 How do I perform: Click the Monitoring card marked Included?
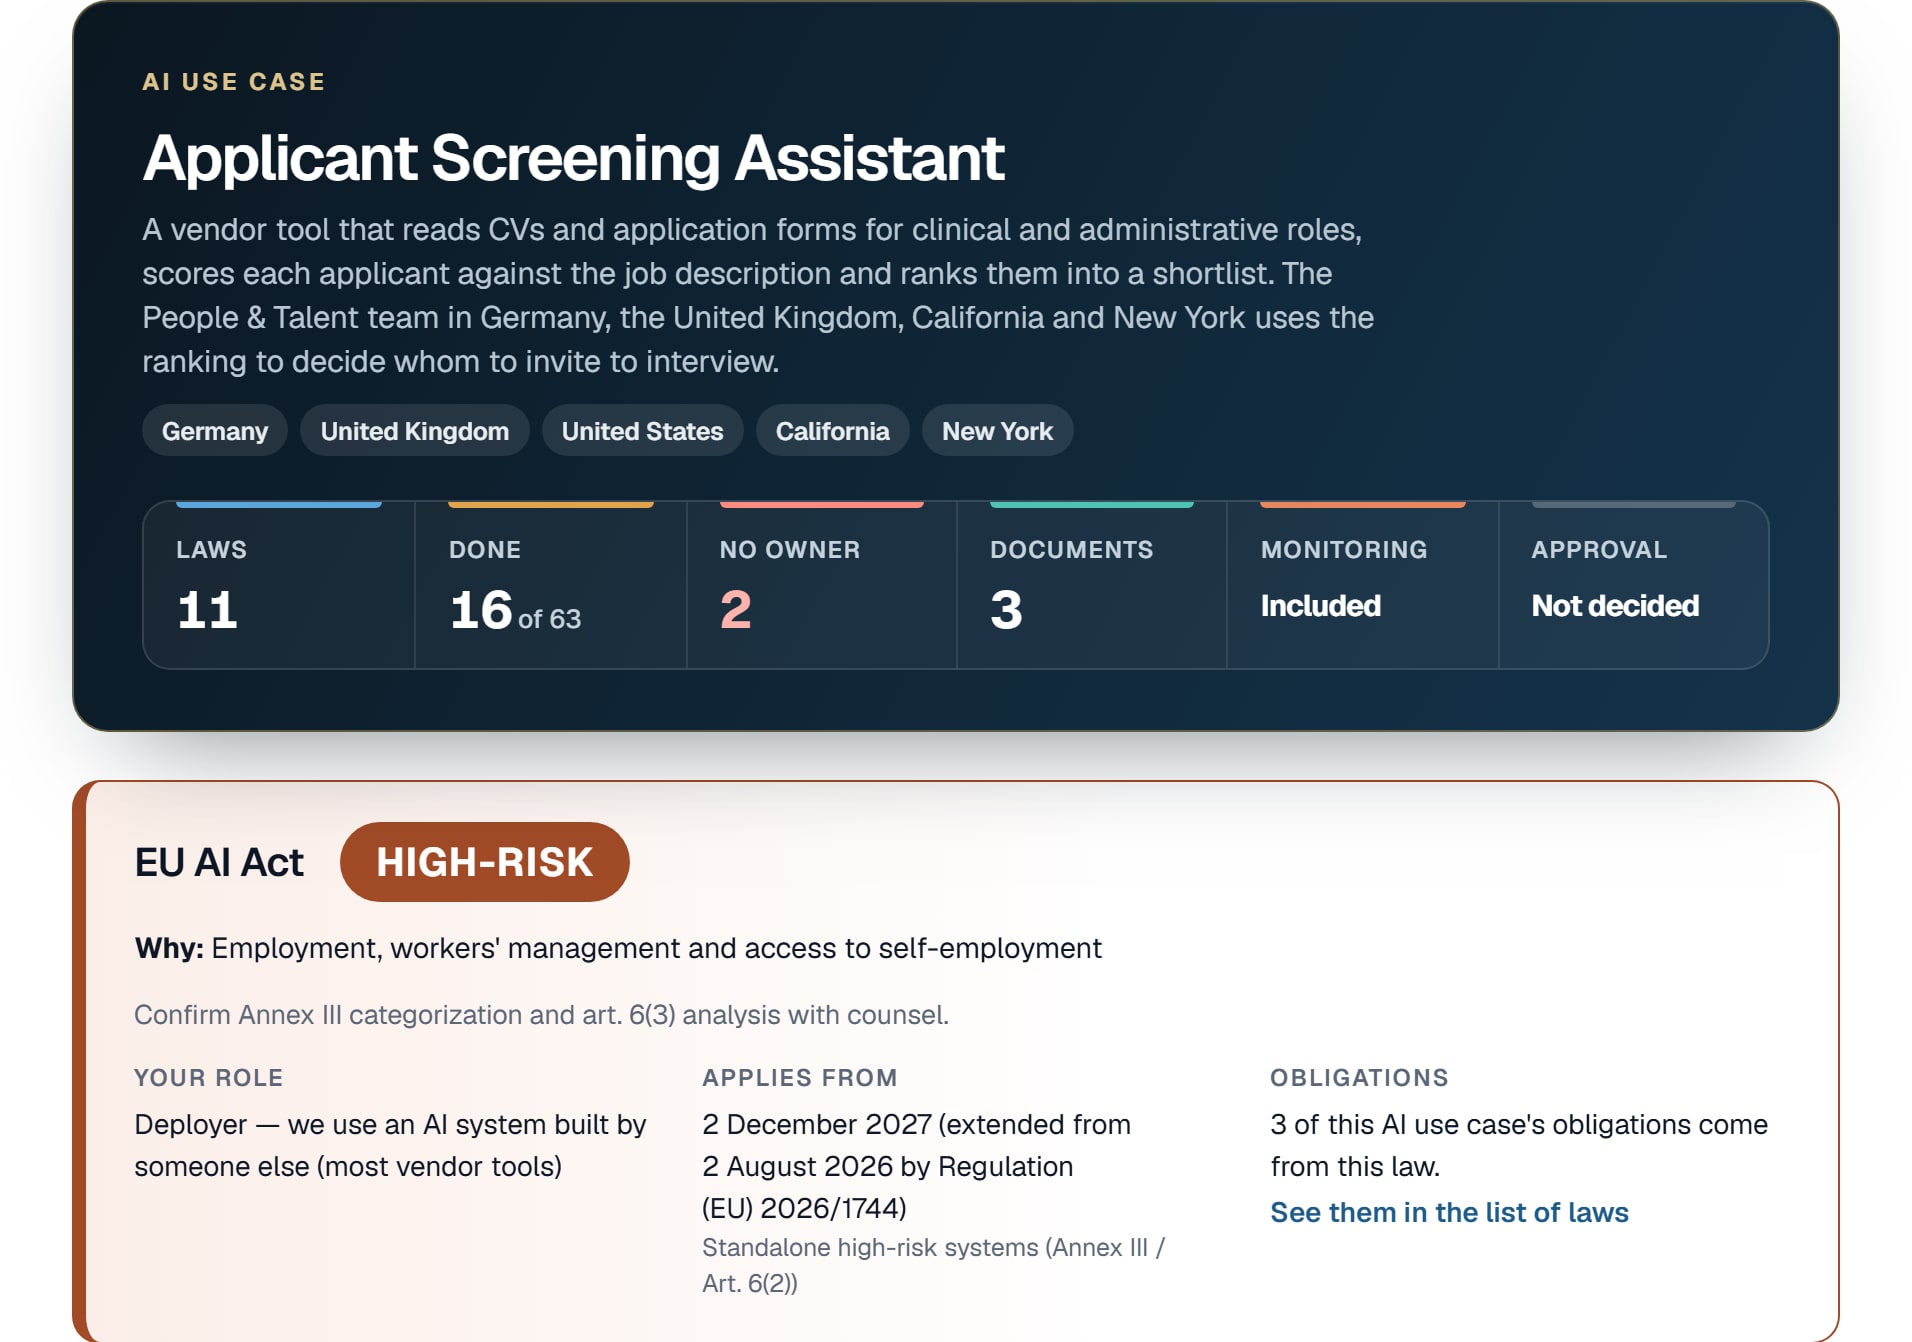click(1363, 585)
